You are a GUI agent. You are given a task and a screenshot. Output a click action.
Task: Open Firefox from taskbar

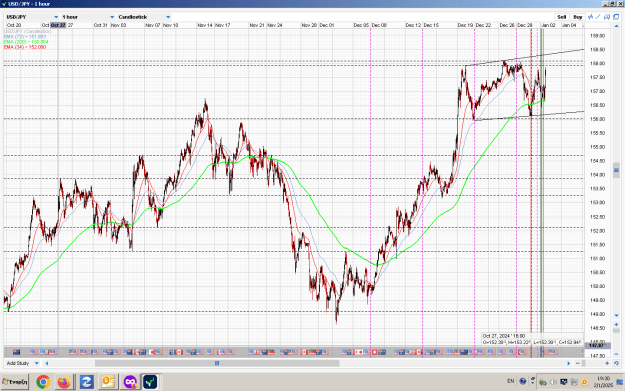64,382
